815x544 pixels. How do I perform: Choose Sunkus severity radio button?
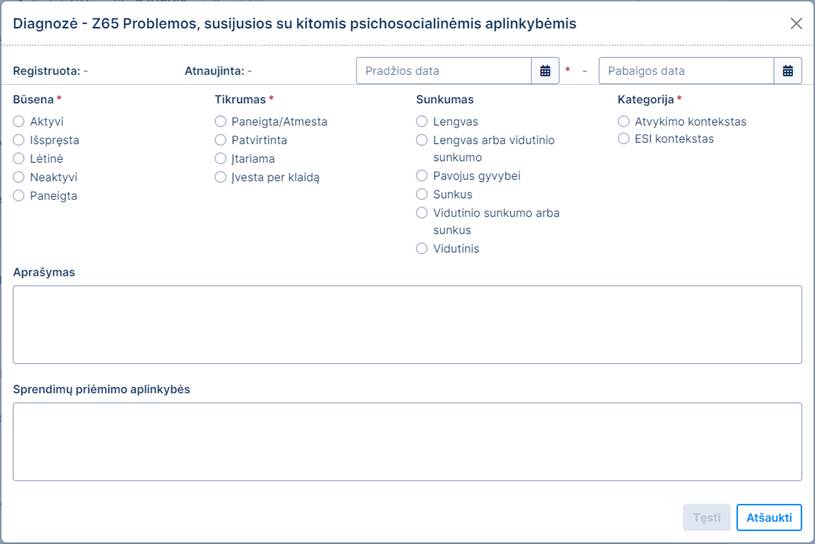[x=422, y=194]
